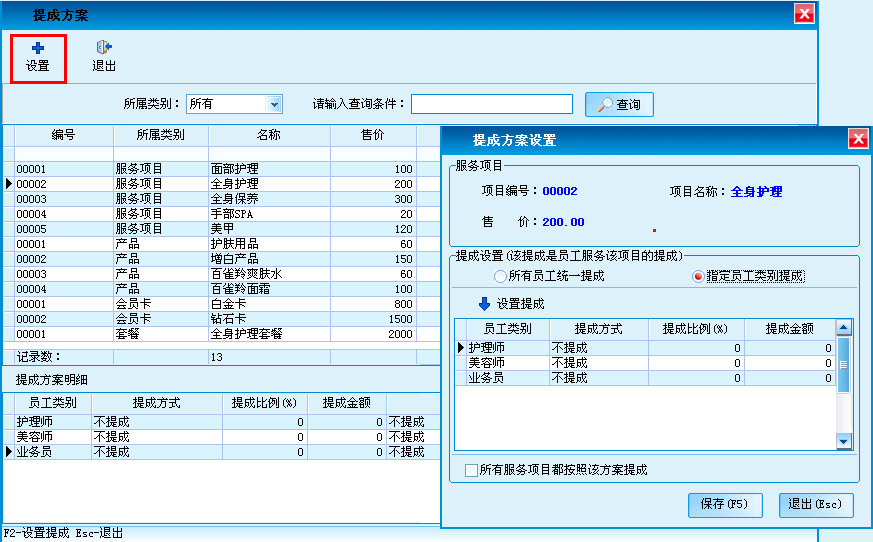
Task: Select 指定员工类别提成 radio option
Action: tap(698, 276)
